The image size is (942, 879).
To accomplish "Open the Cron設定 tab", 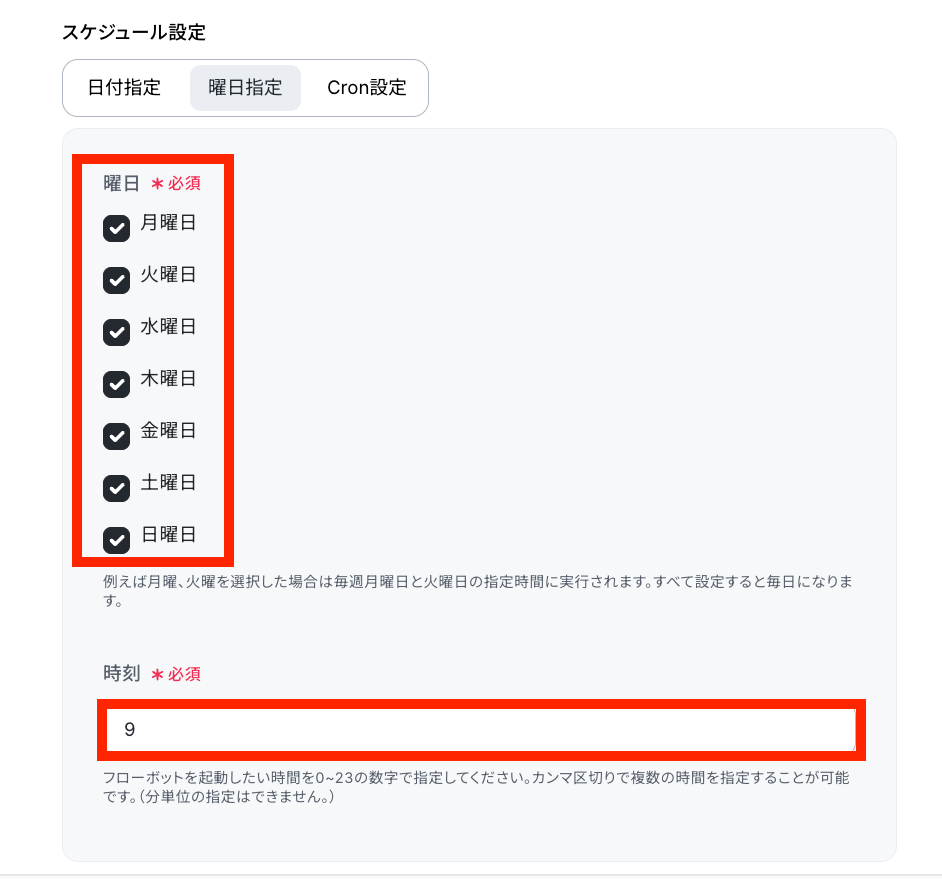I will 366,88.
